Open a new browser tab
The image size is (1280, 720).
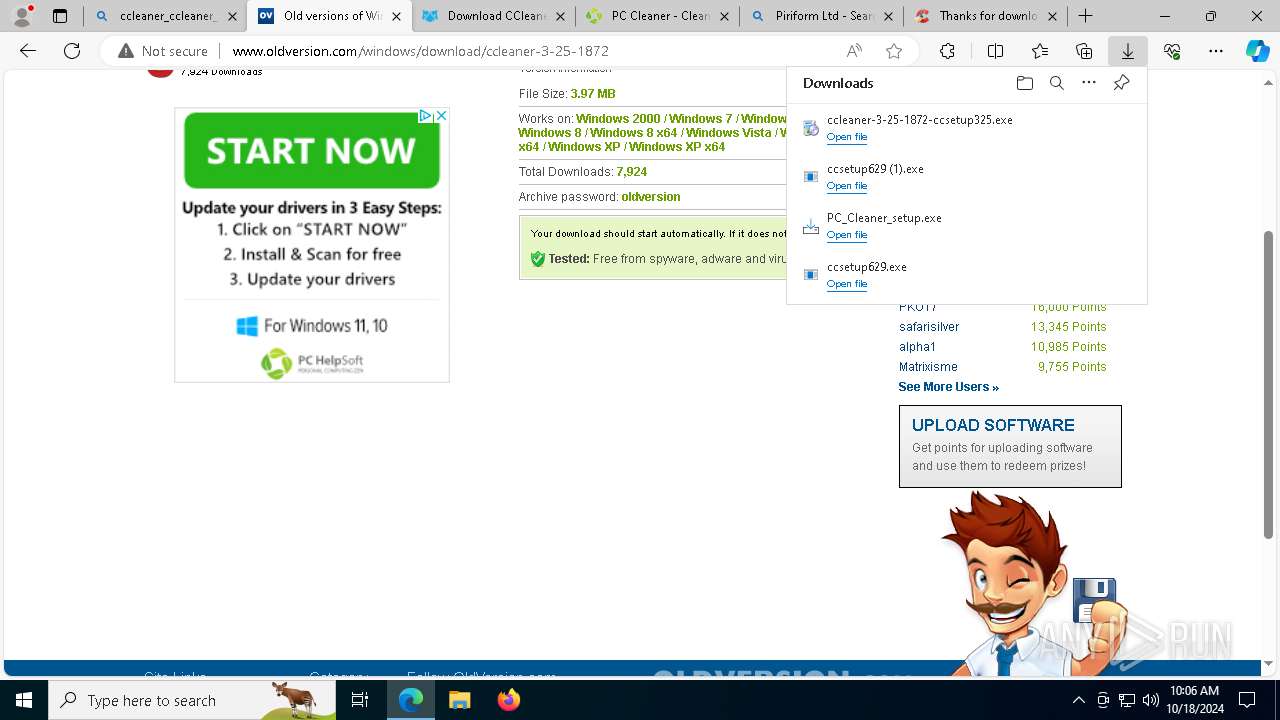tap(1085, 16)
